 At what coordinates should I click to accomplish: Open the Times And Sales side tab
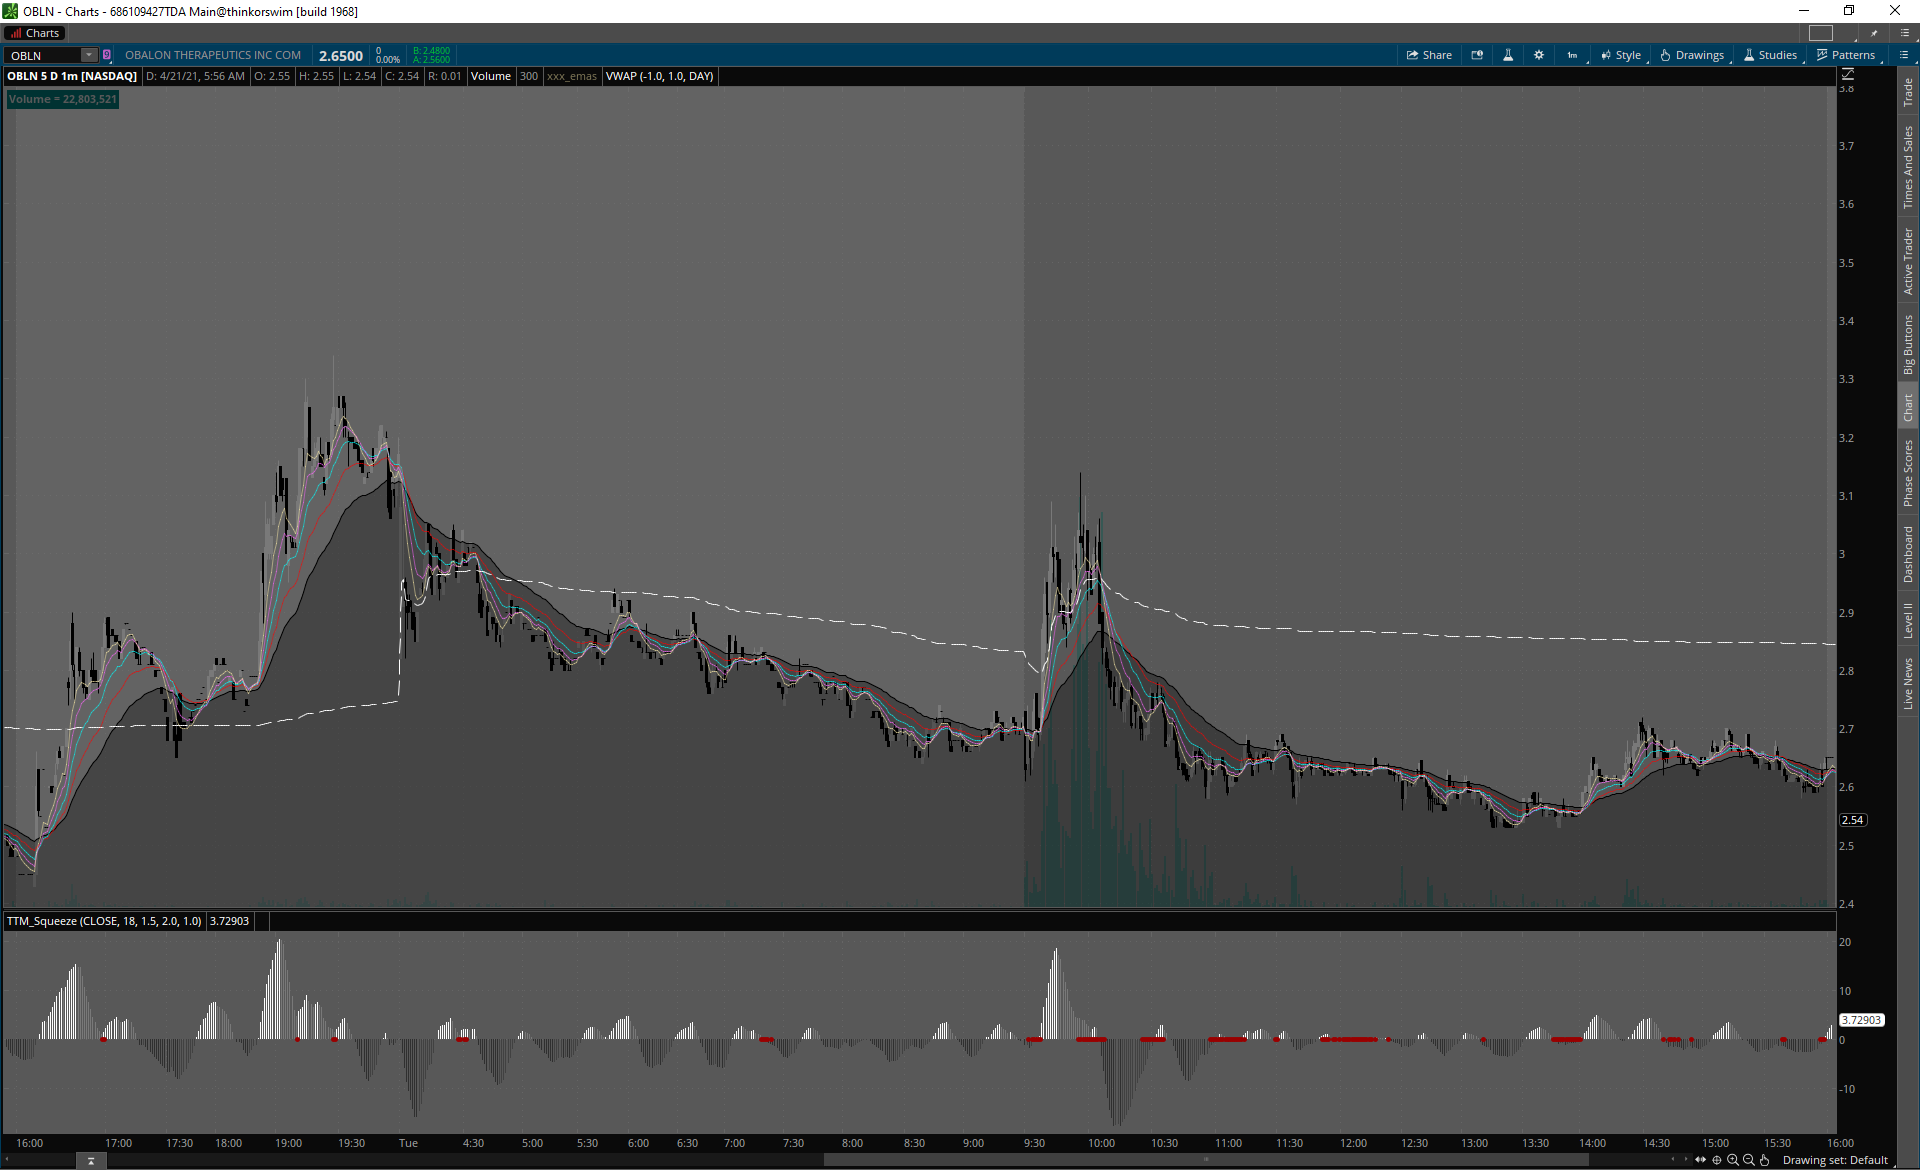1908,167
